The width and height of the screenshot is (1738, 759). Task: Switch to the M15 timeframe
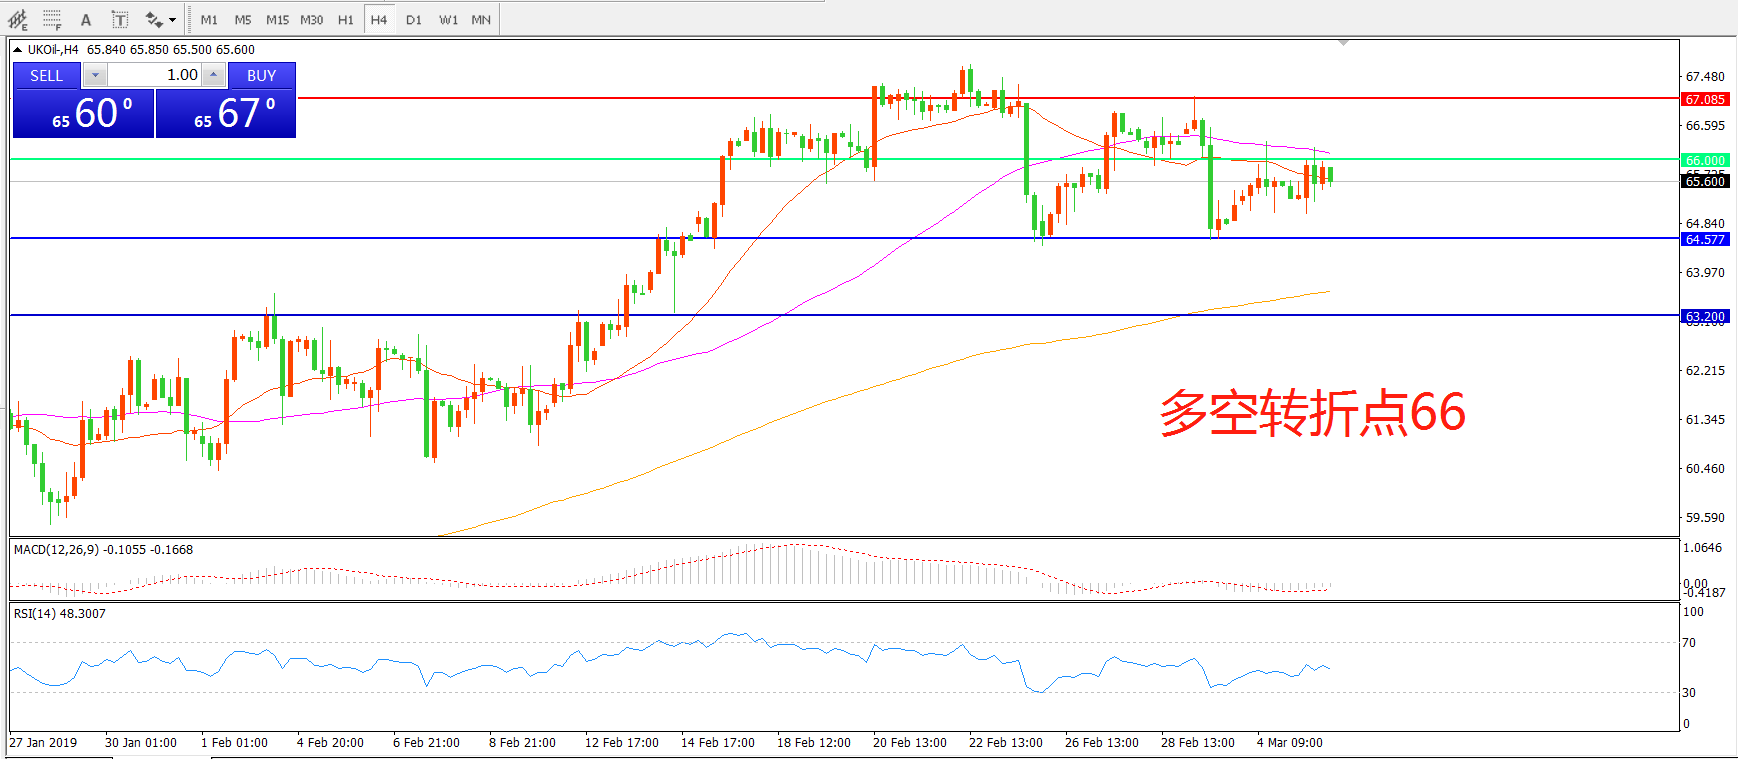click(x=277, y=20)
